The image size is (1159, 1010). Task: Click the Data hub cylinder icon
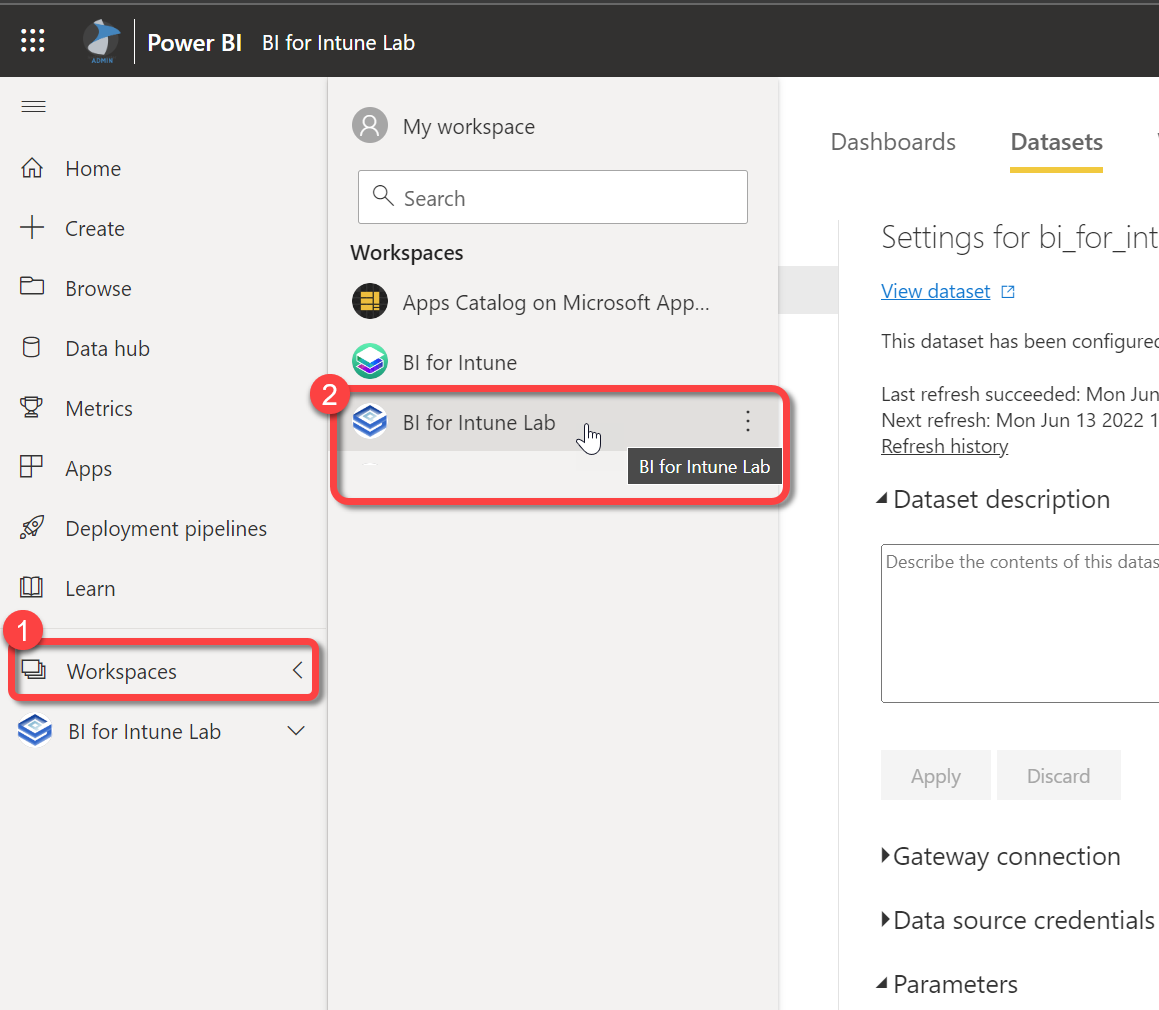point(32,348)
